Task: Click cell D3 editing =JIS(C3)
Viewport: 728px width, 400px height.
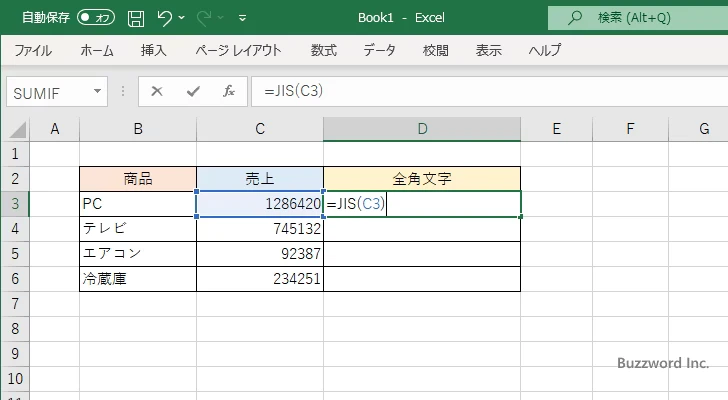Action: pyautogui.click(x=422, y=204)
